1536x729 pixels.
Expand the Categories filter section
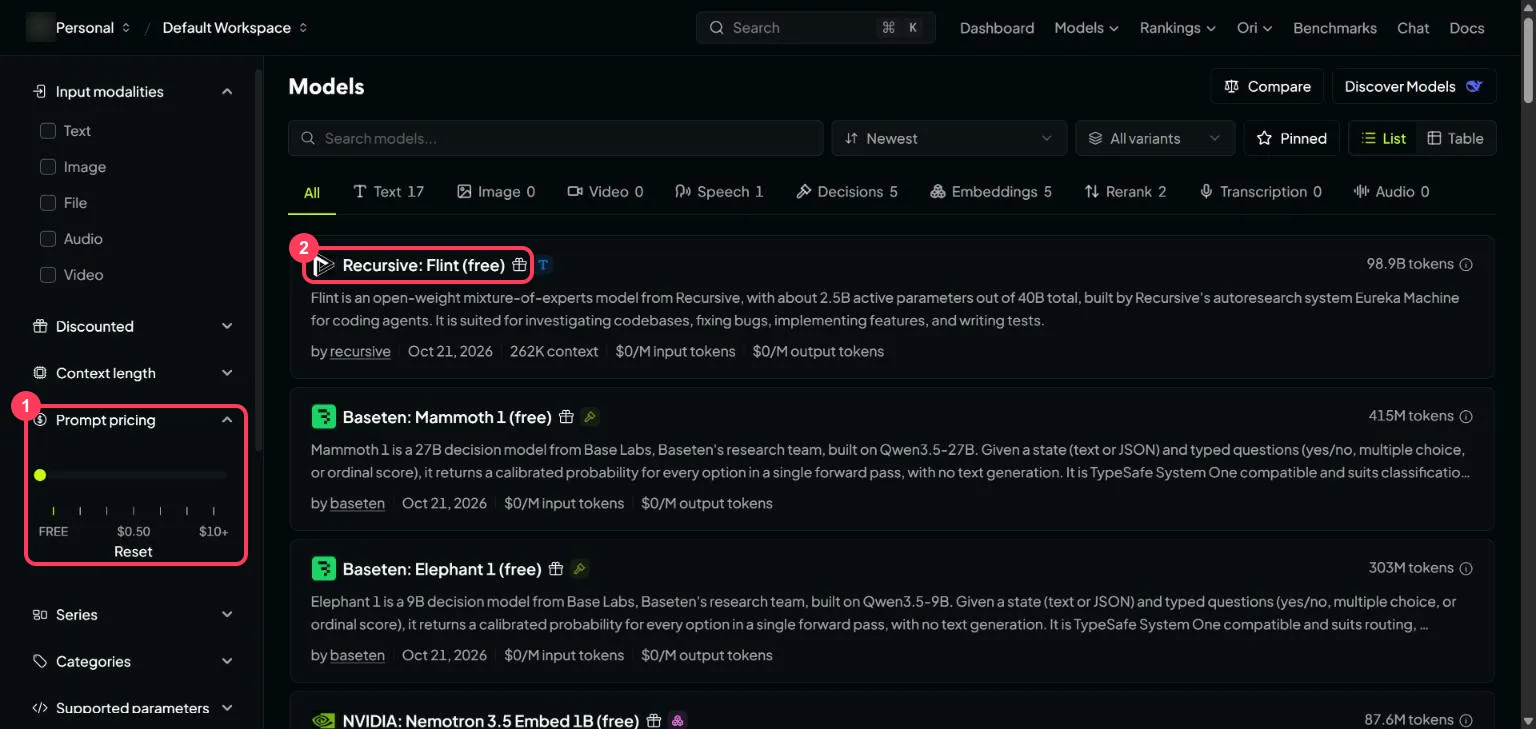click(133, 661)
